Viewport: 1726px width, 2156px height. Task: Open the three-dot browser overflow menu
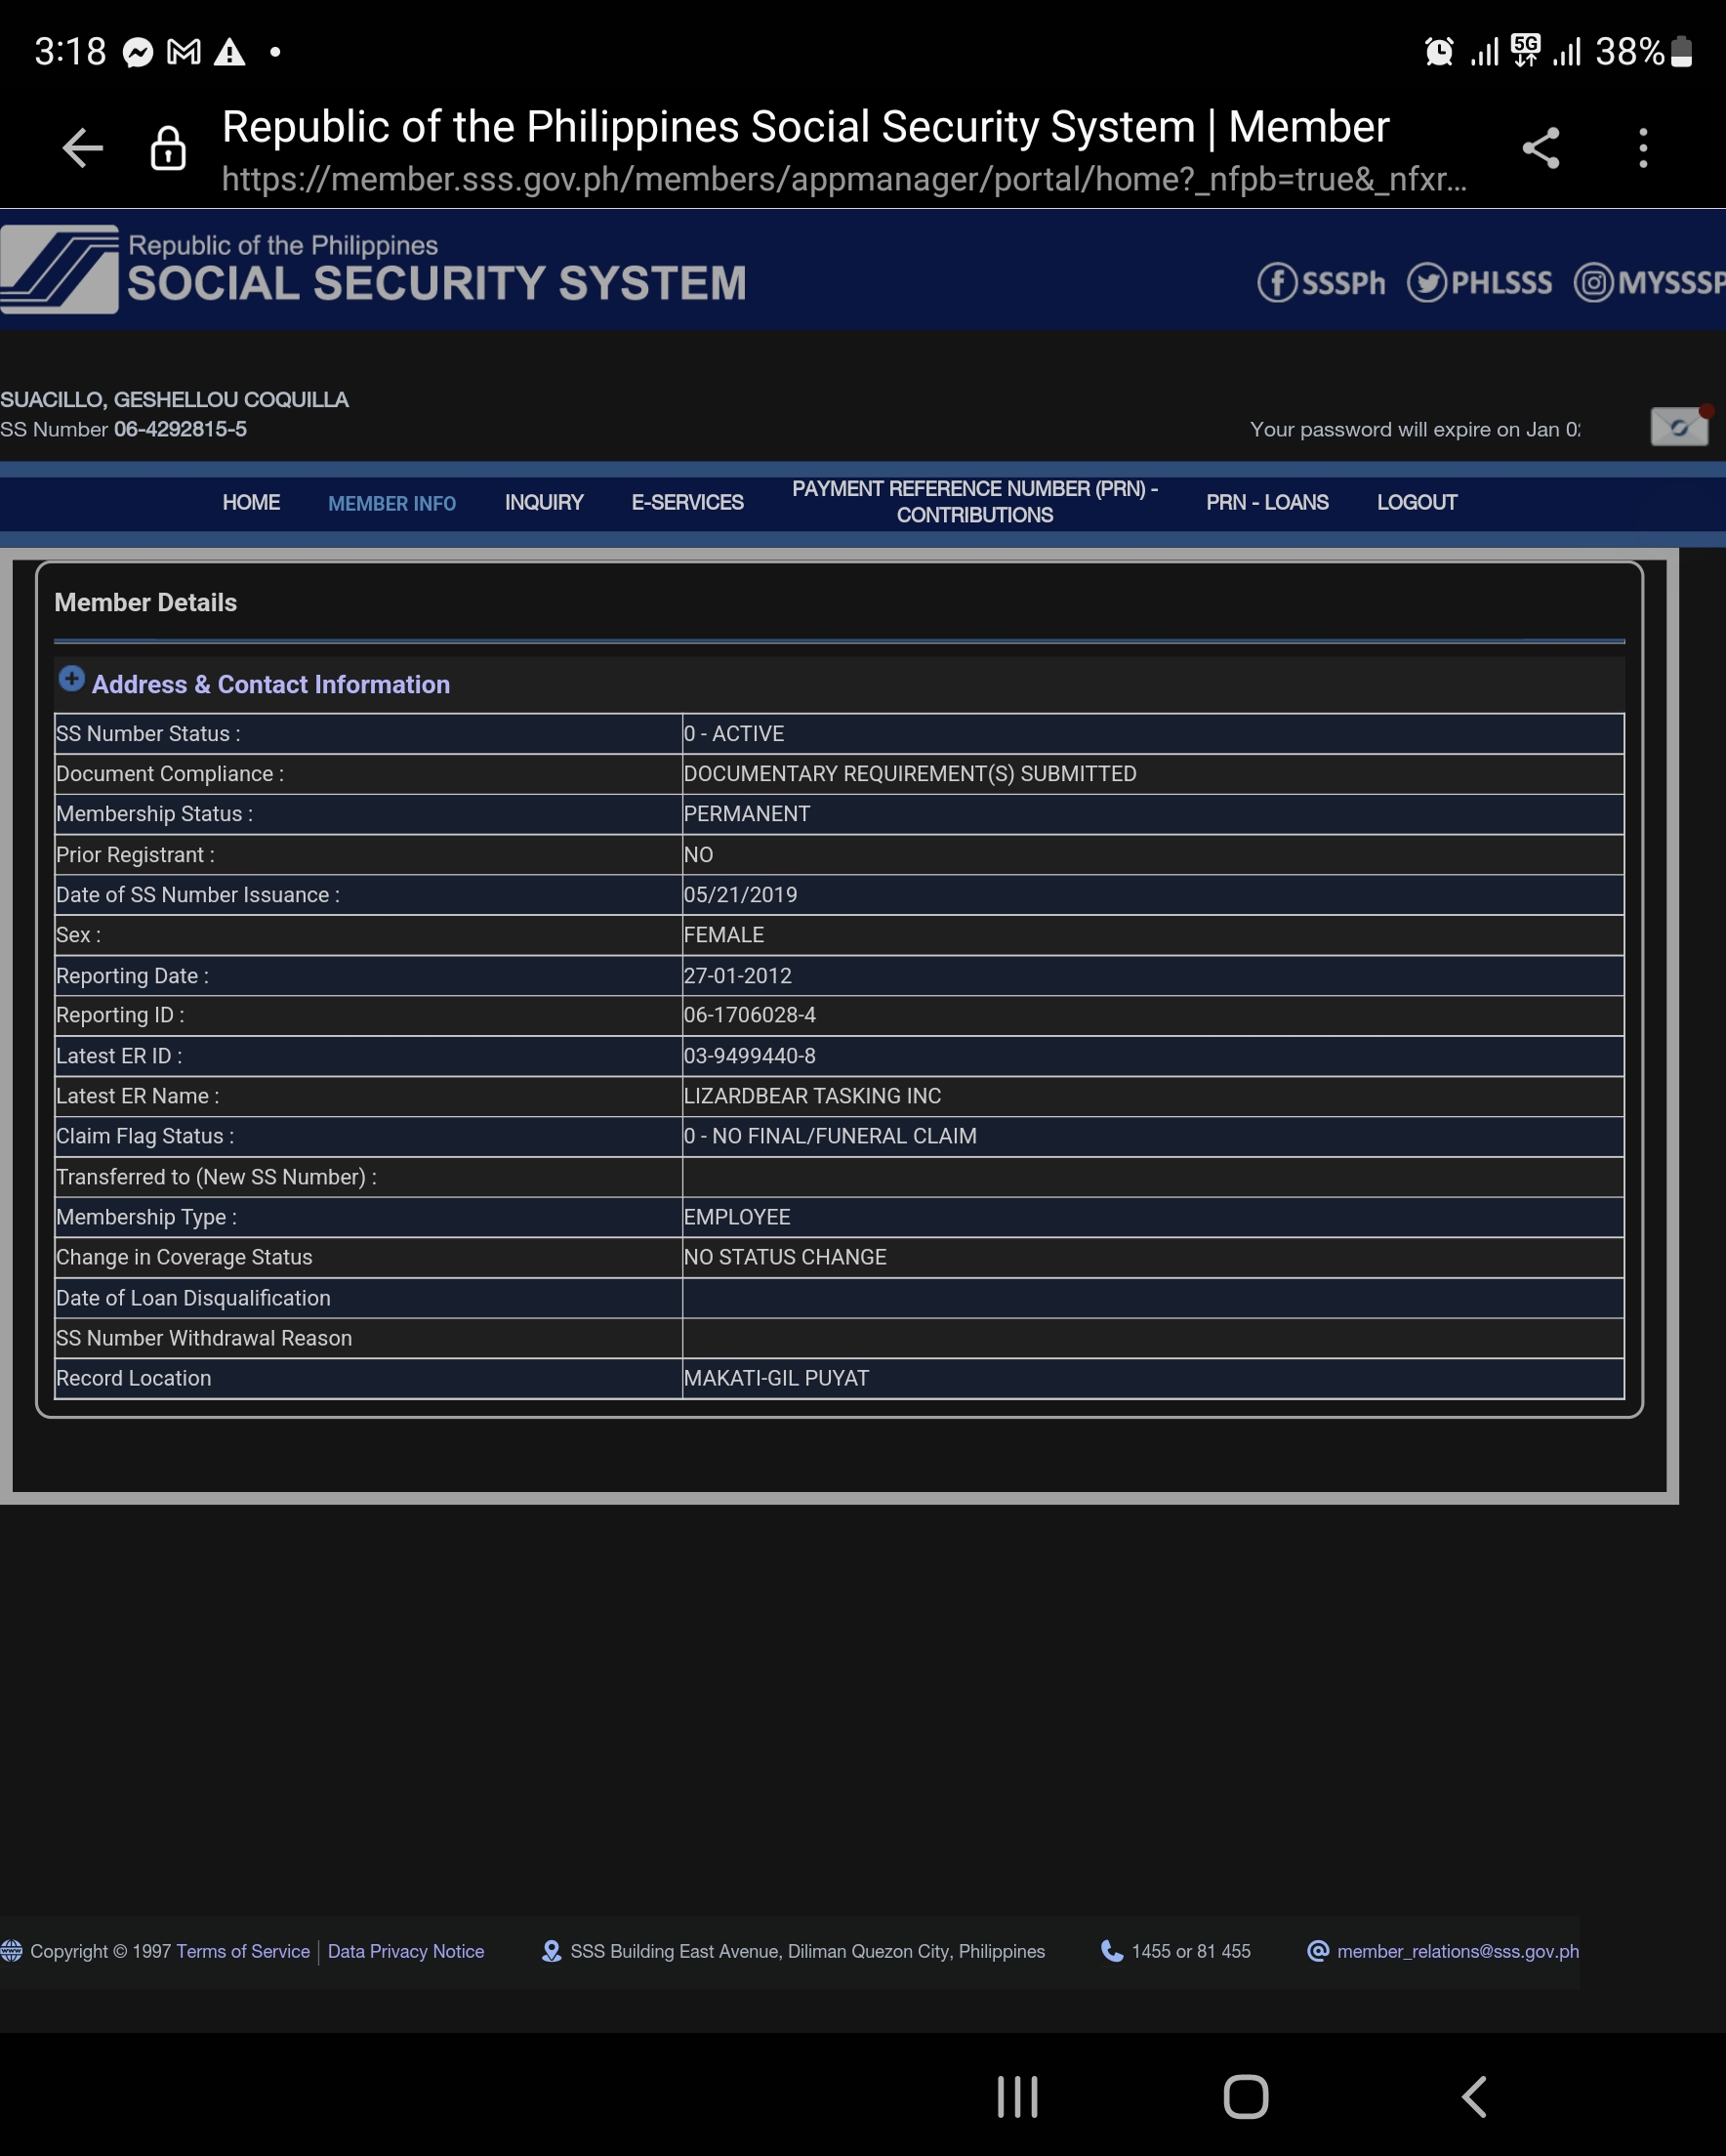click(1642, 149)
